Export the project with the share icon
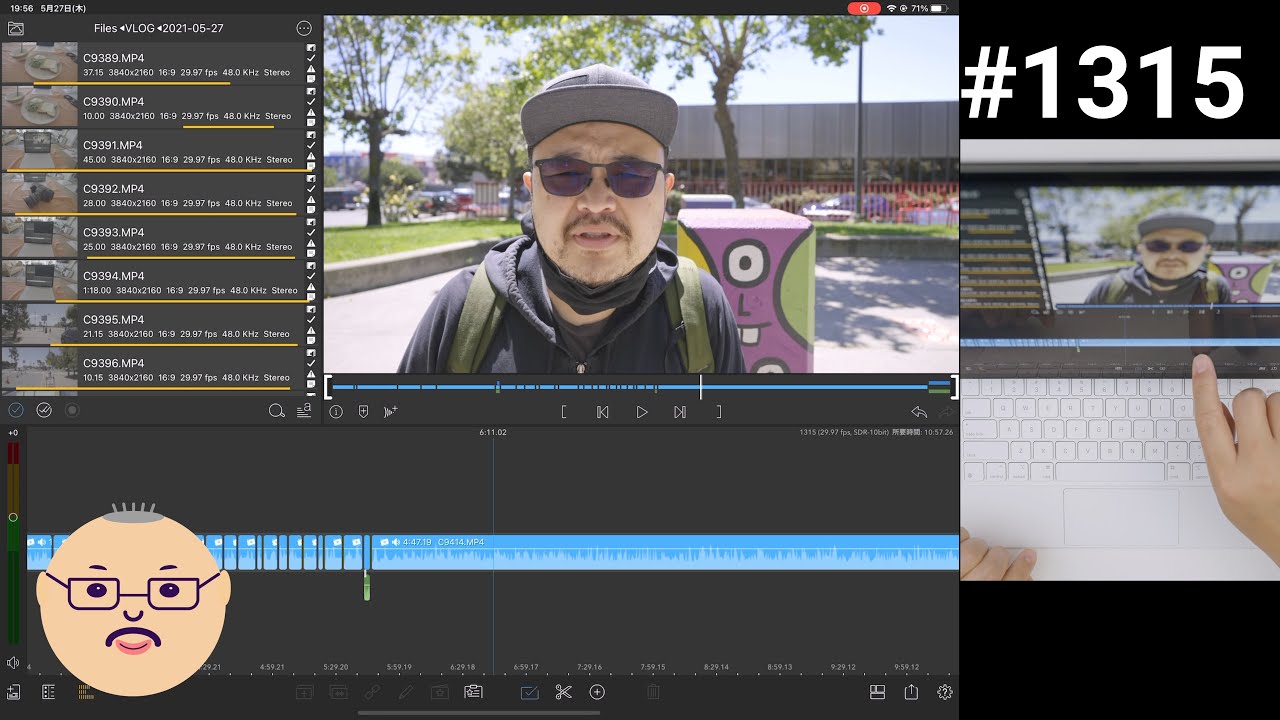Screen dimensions: 1280x720 911,692
